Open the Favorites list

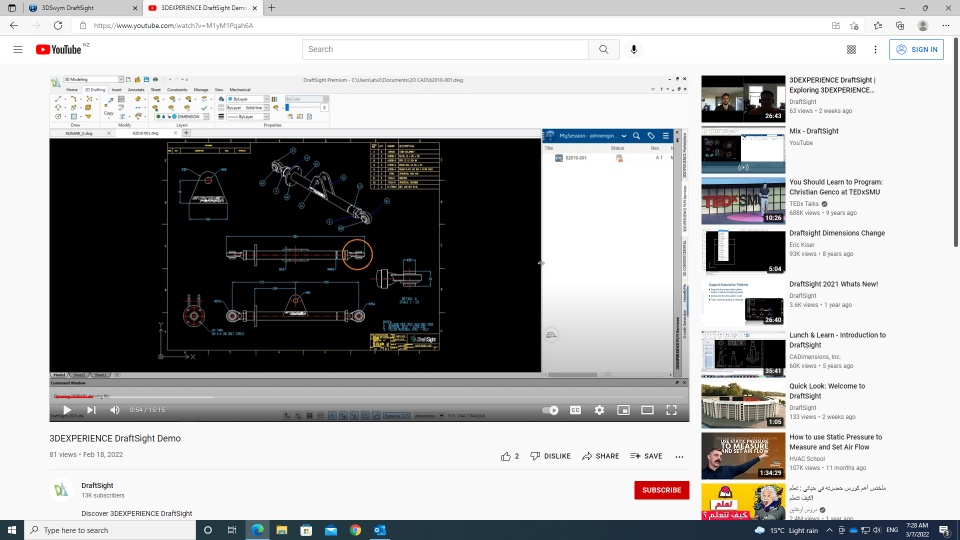coord(878,26)
